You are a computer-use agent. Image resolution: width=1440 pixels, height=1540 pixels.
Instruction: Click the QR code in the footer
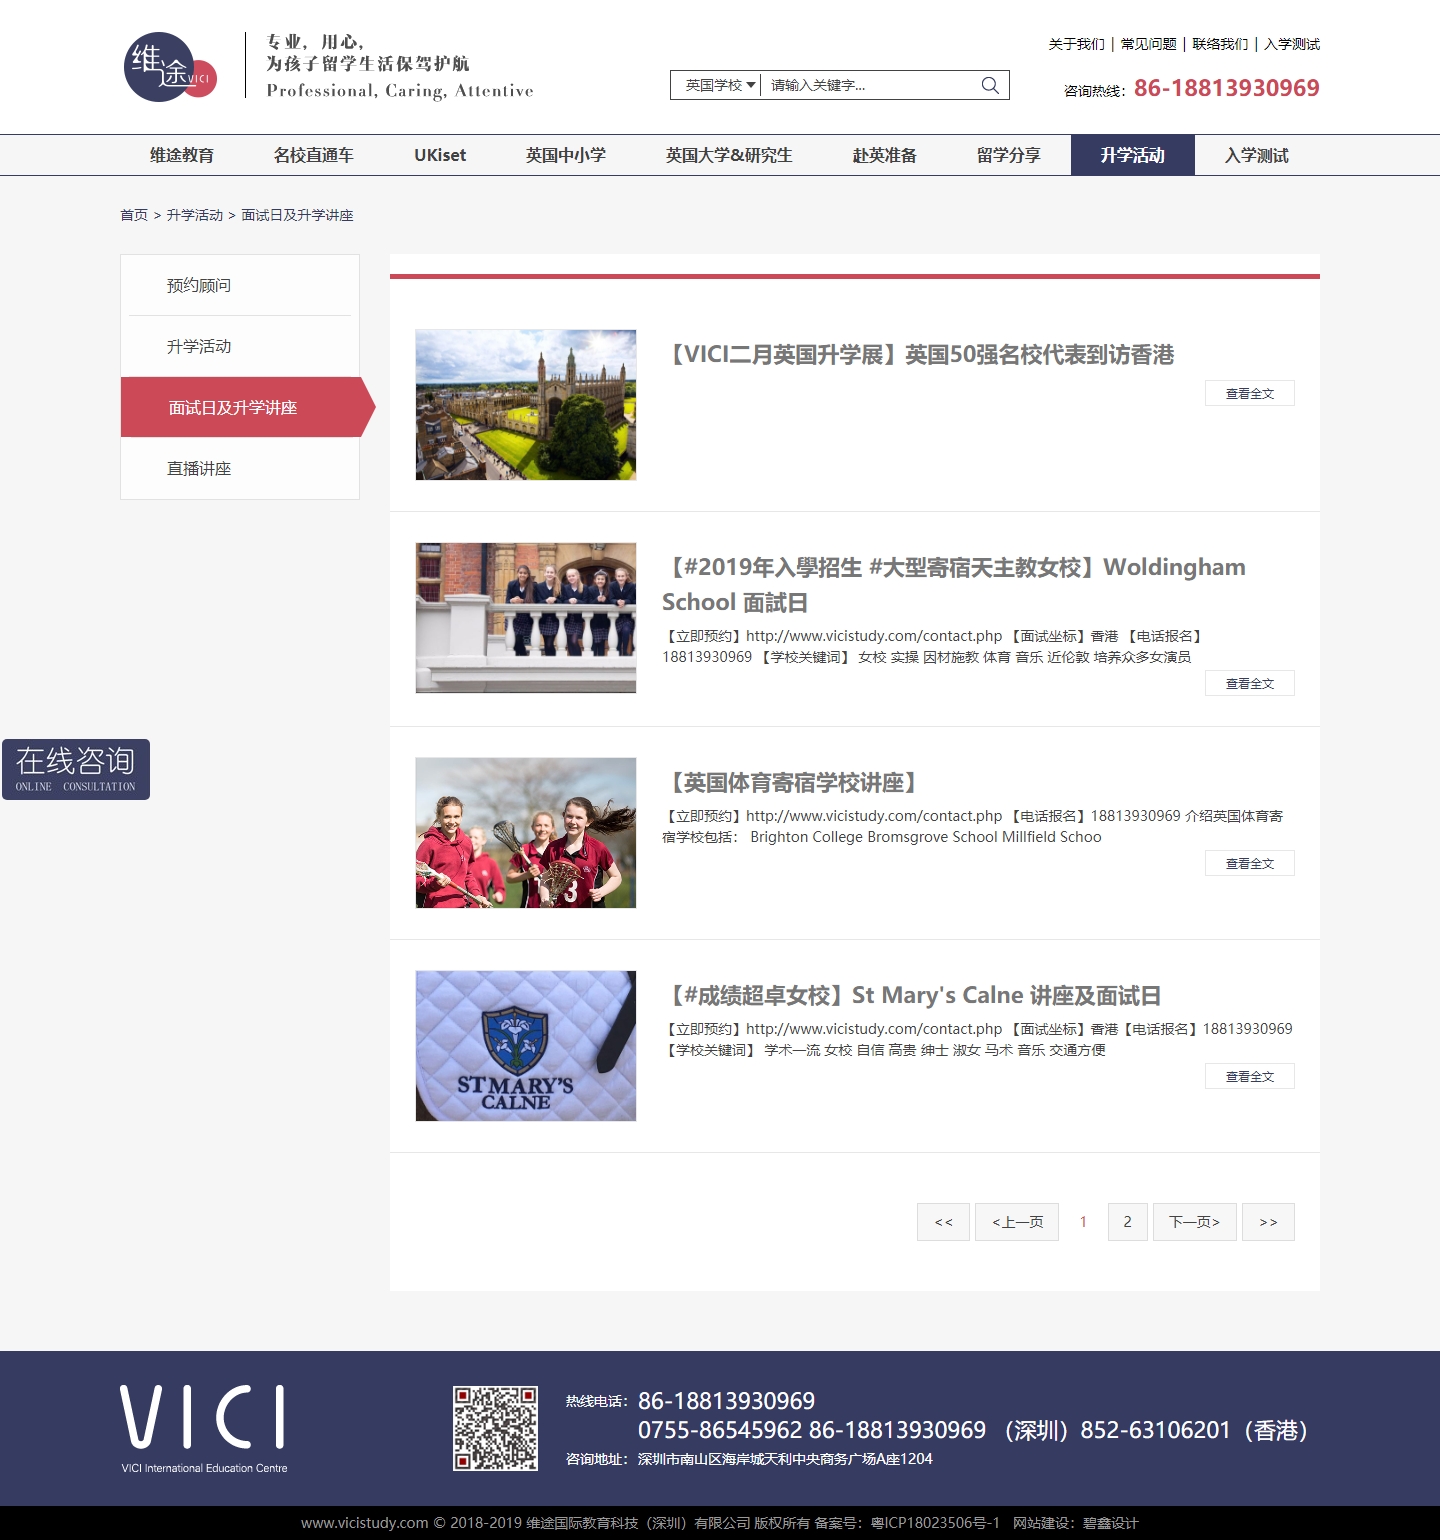coord(495,1428)
